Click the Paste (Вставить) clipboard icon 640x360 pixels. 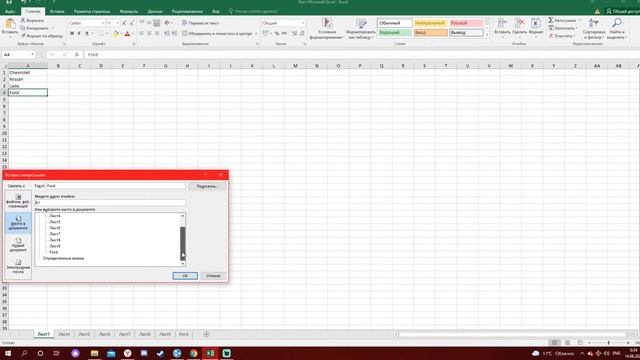click(10, 24)
